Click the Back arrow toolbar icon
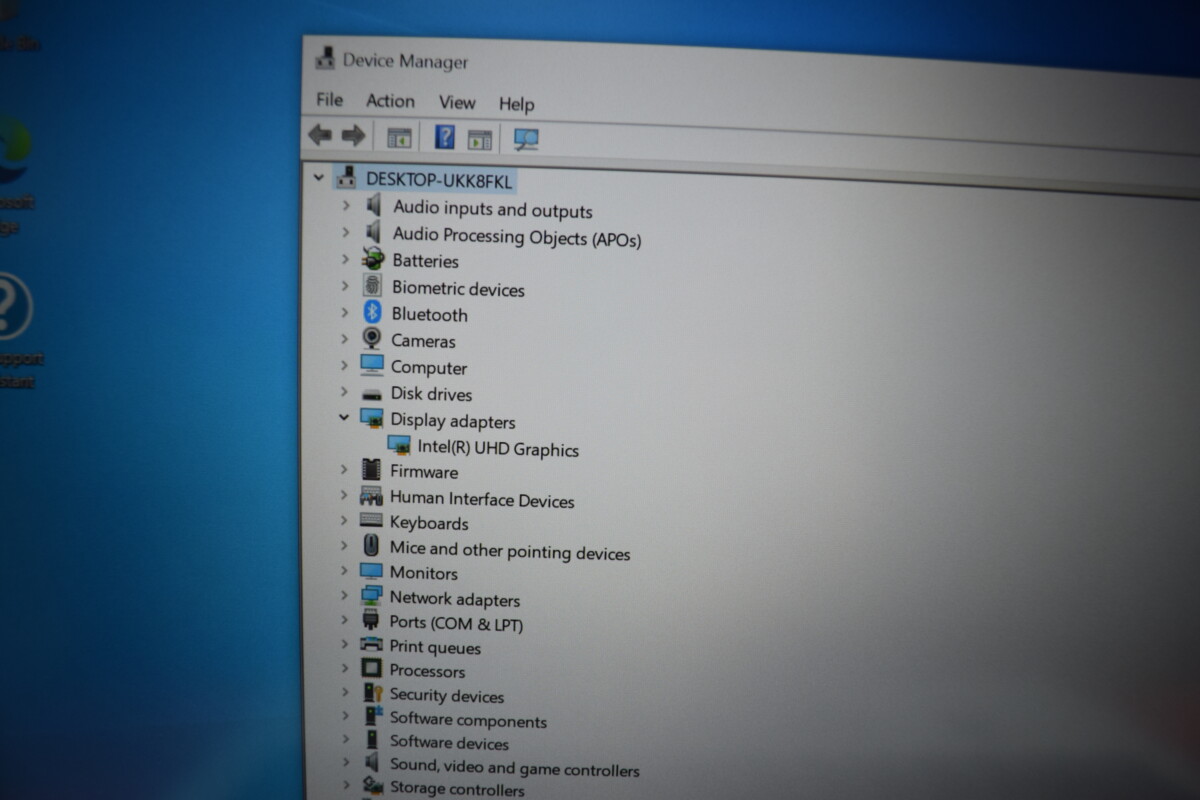Image resolution: width=1200 pixels, height=800 pixels. point(320,135)
